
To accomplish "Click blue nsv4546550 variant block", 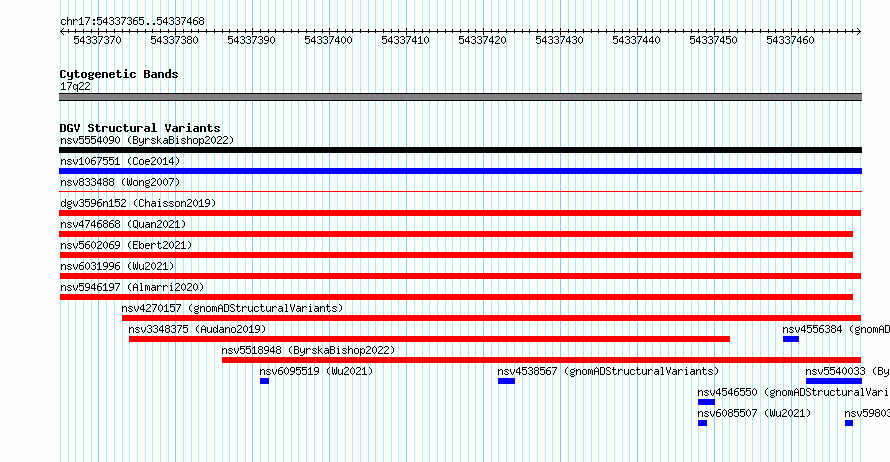I will 706,402.
